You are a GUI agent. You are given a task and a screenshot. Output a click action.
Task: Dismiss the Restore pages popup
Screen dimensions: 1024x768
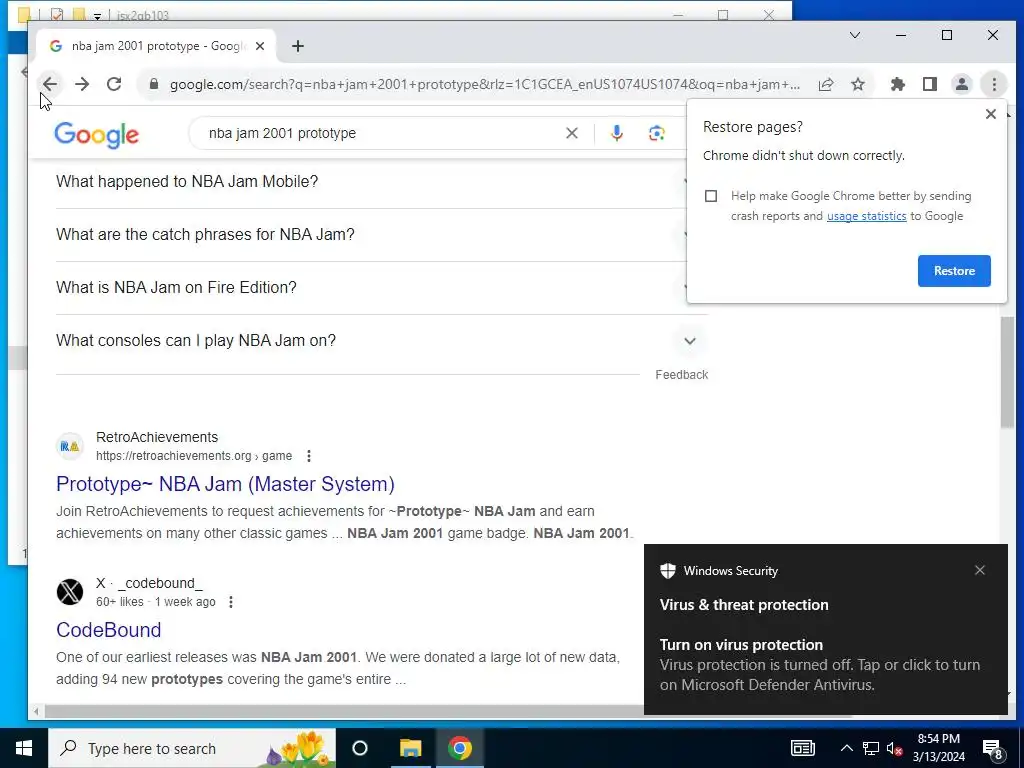tap(991, 114)
